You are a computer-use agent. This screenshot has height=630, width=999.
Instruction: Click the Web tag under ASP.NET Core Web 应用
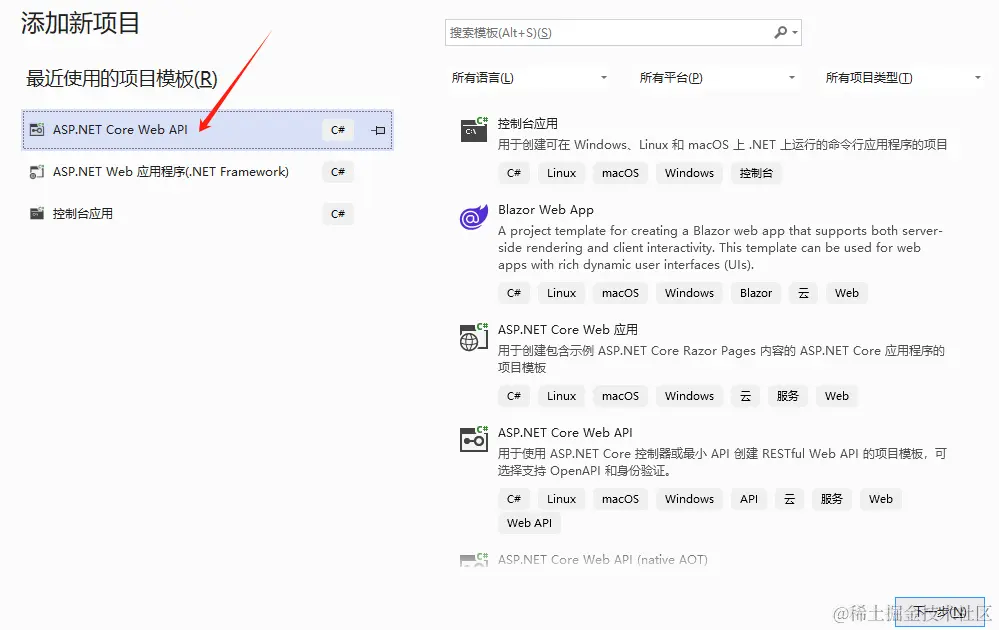click(x=837, y=396)
